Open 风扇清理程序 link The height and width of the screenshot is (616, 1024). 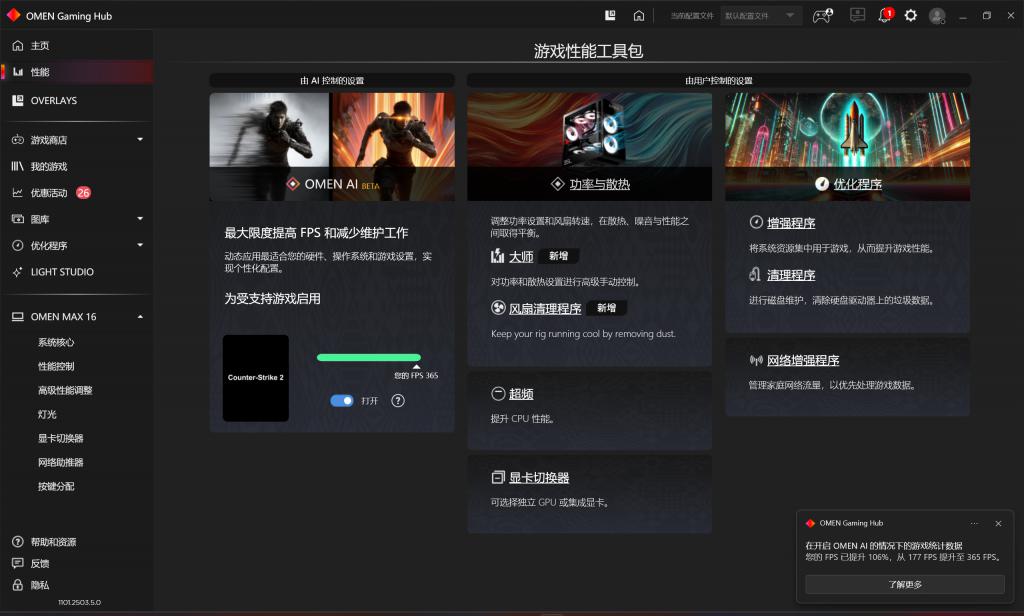(545, 308)
